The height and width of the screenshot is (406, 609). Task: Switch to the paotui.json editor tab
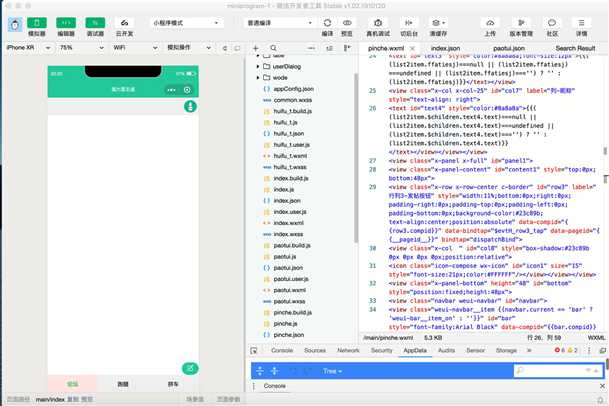tap(509, 48)
